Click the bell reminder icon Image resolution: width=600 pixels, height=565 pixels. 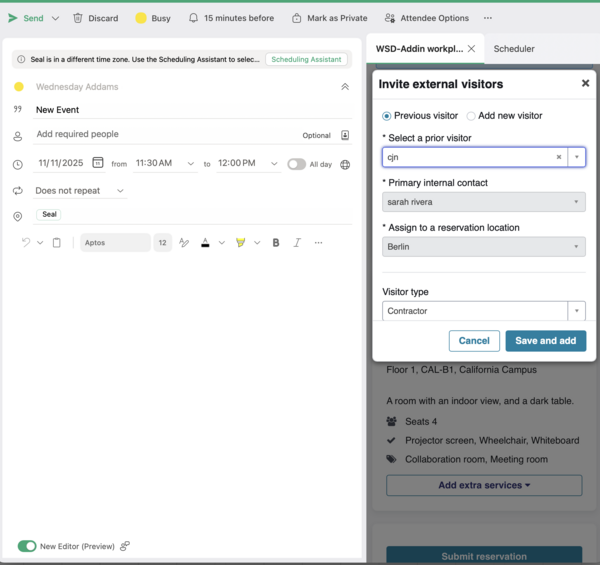pyautogui.click(x=194, y=18)
